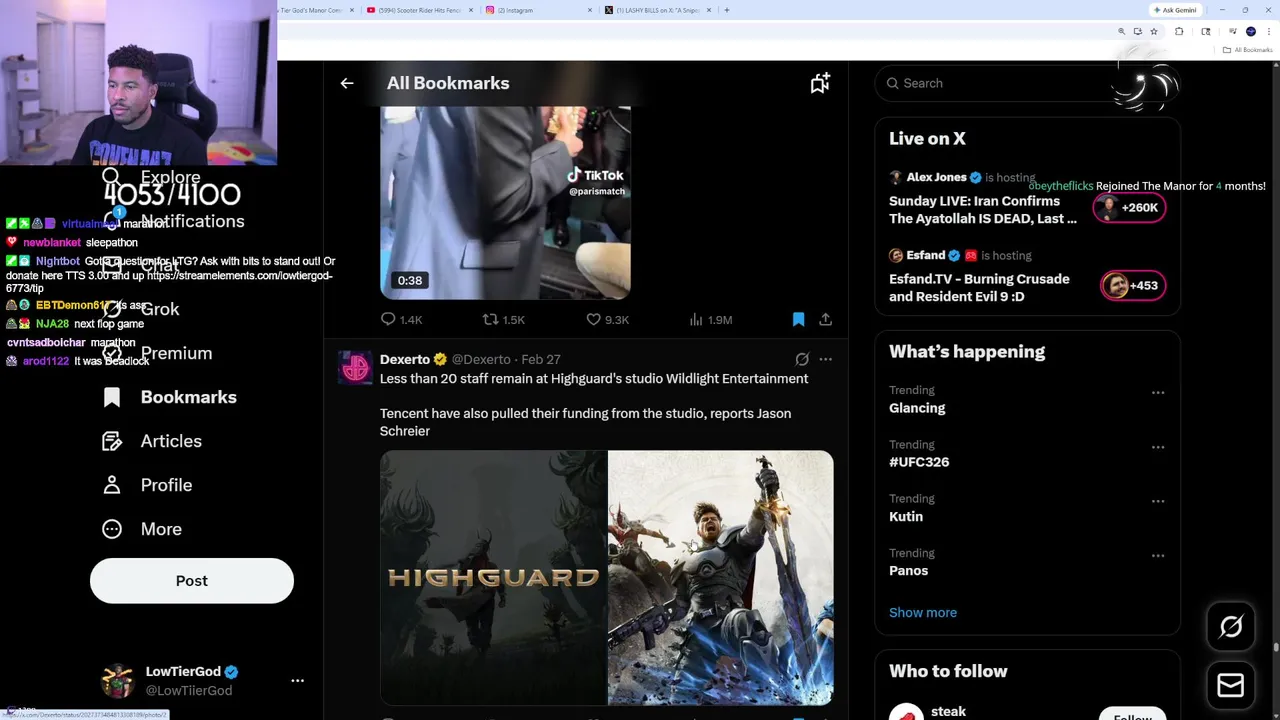Open Grok explain icon on Dexerto post
This screenshot has height=720, width=1280.
point(802,359)
